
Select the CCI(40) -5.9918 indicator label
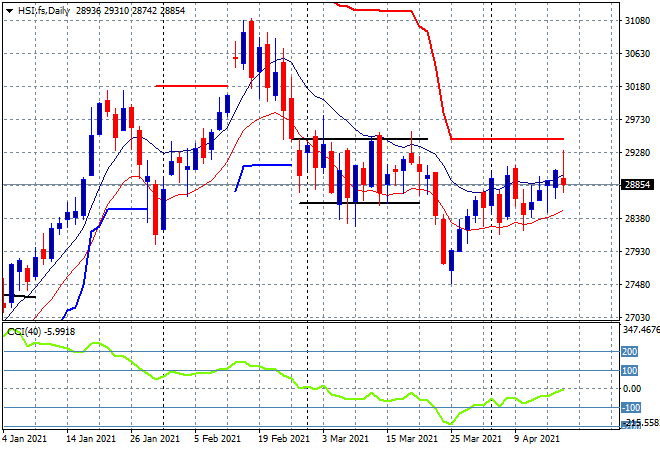pyautogui.click(x=41, y=332)
